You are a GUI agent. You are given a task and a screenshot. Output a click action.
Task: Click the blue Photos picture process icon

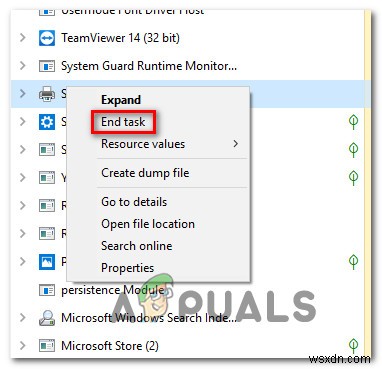47,262
